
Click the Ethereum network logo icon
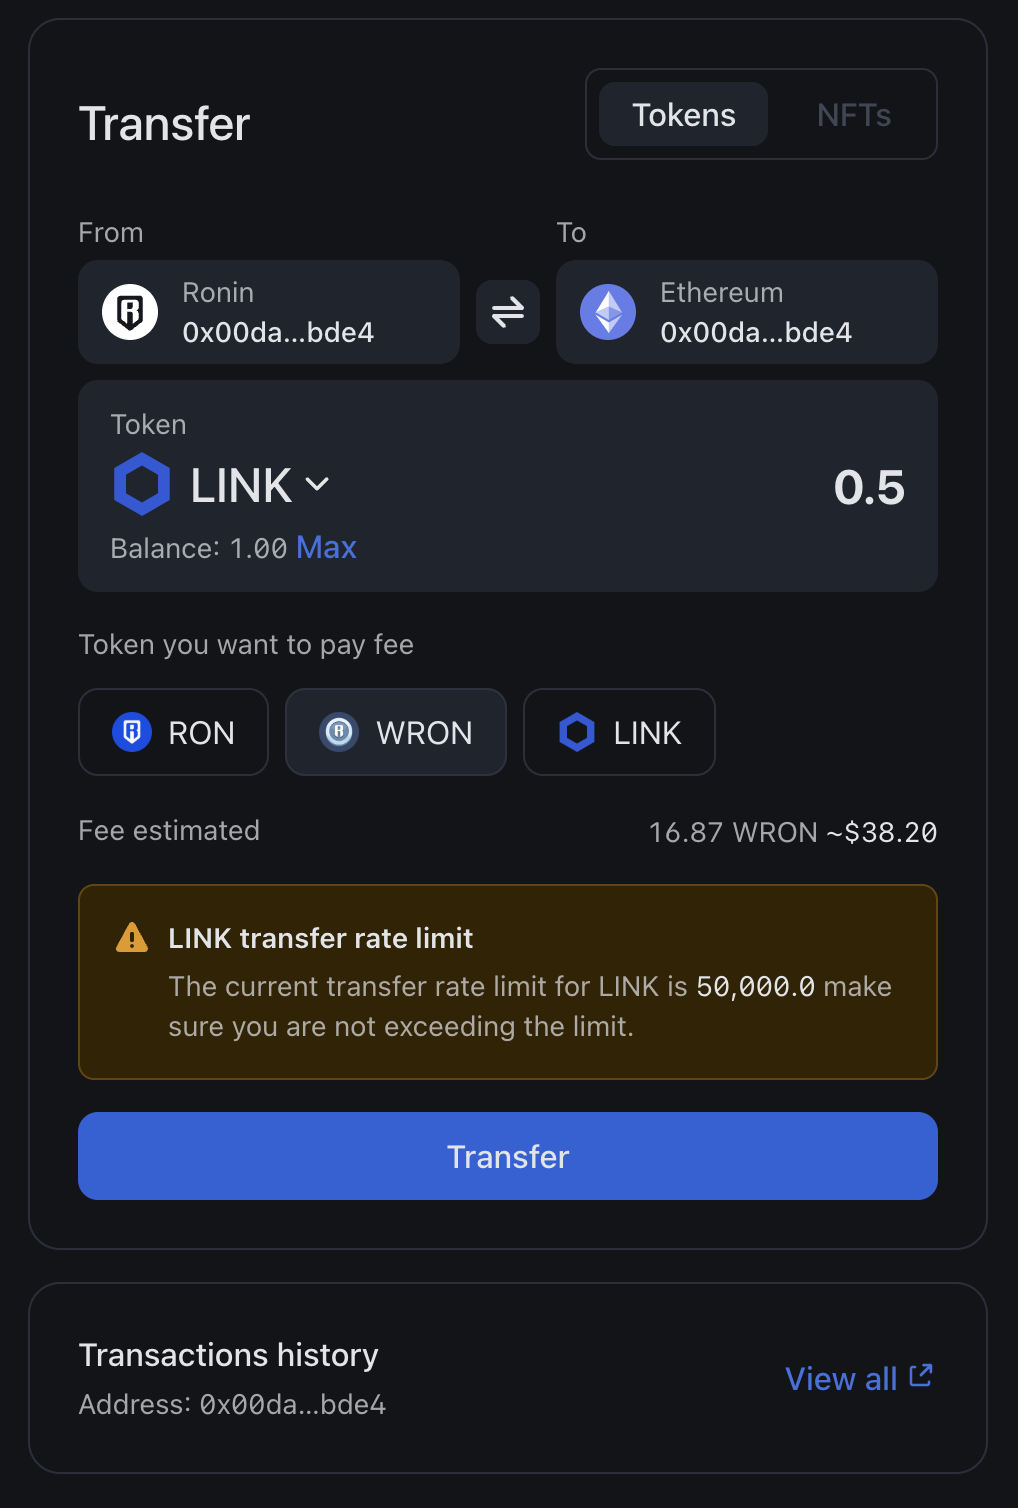tap(608, 312)
